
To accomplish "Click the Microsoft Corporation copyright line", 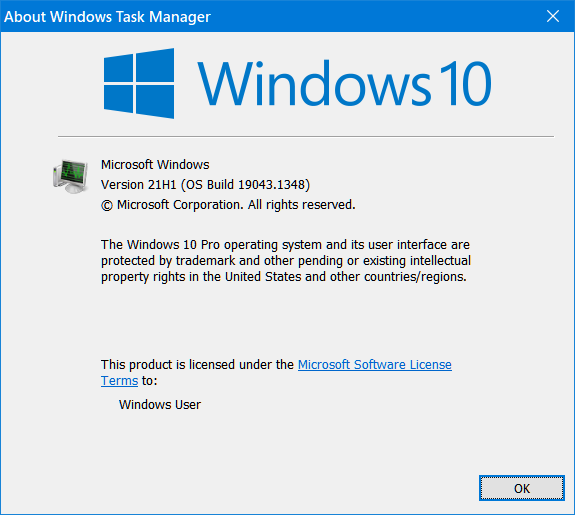I will pos(228,205).
